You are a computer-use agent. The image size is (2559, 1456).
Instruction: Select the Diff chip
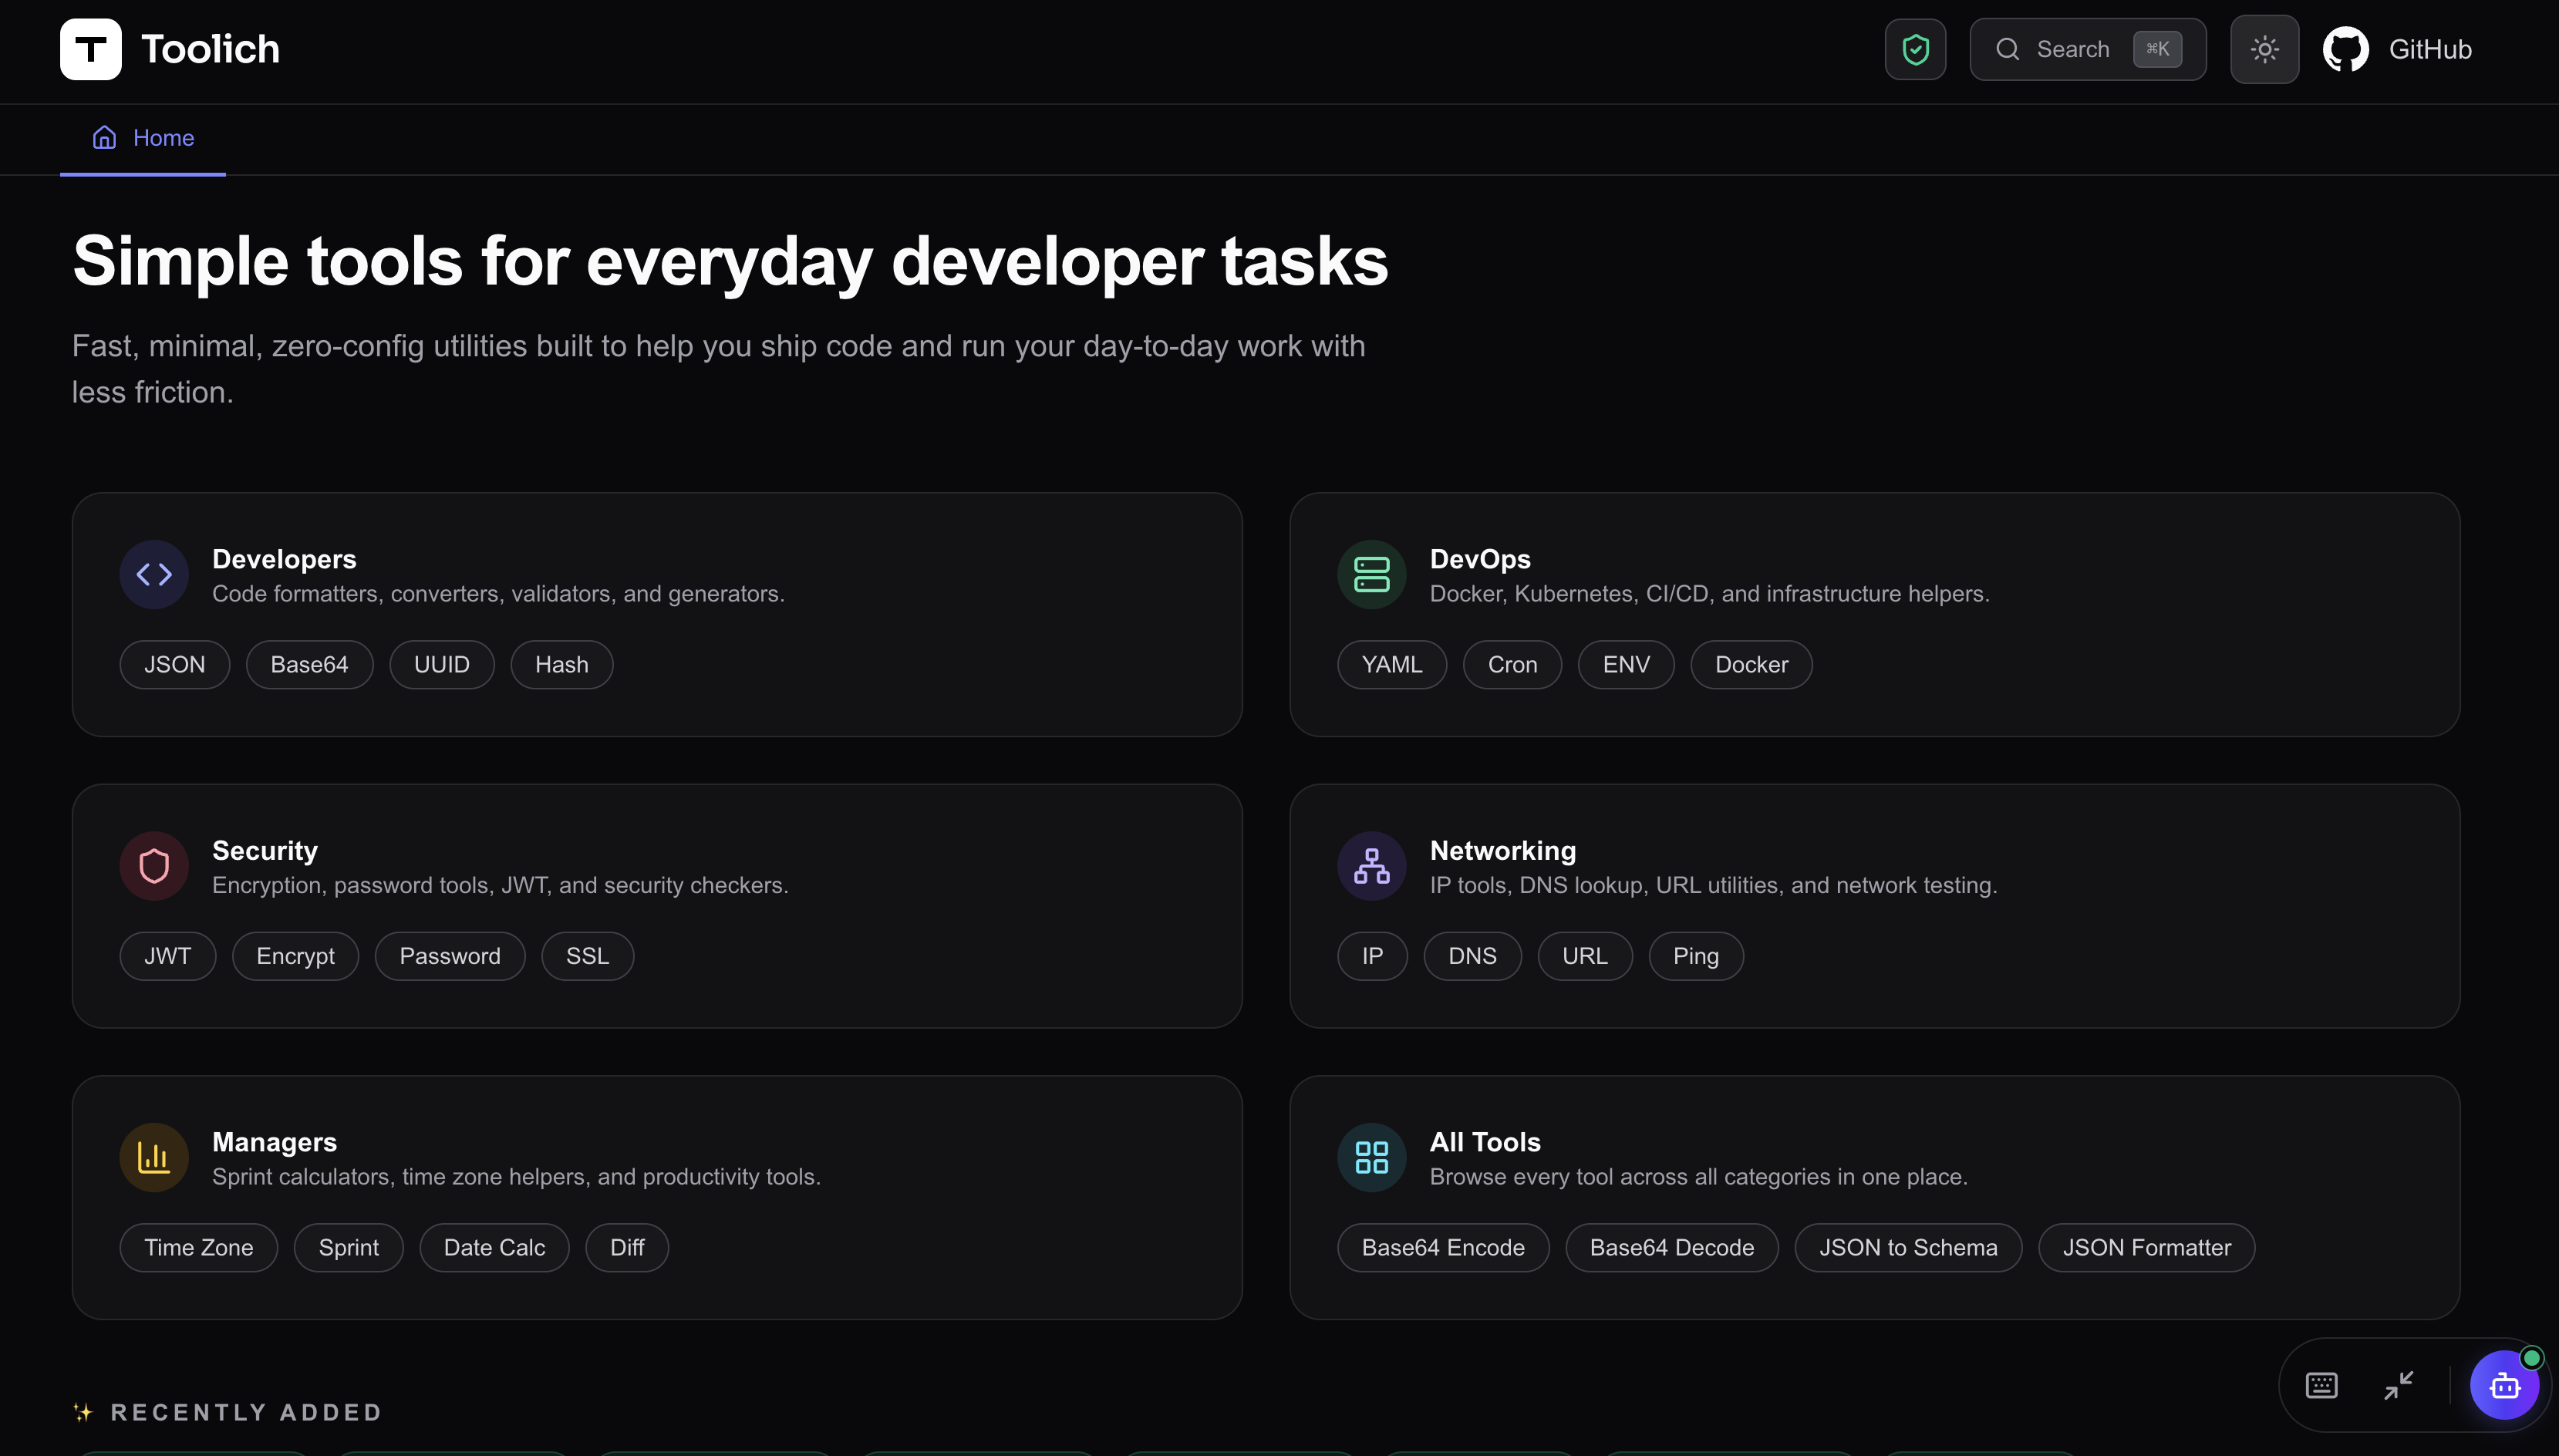627,1248
